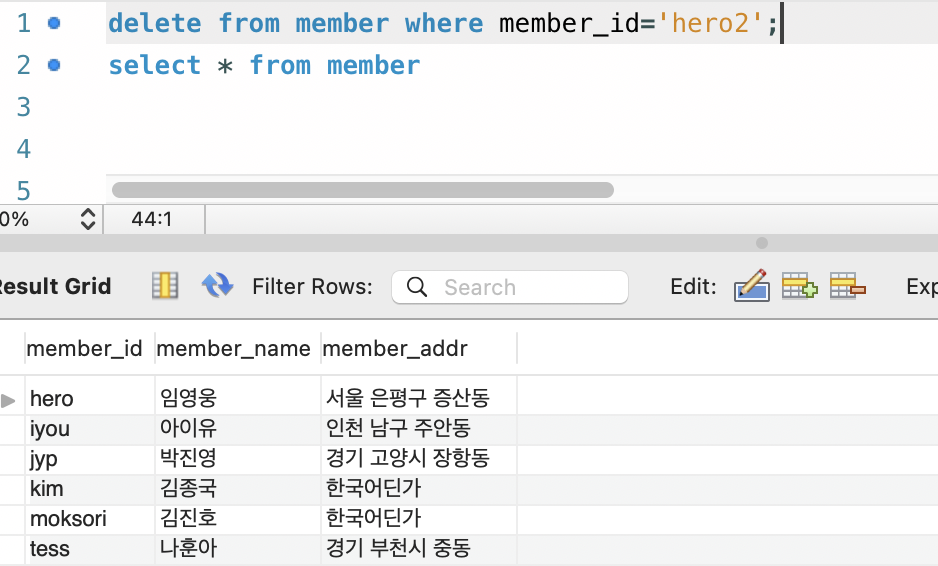Viewport: 938px width, 566px height.
Task: Select the row selector arrow beside hero
Action: click(8, 400)
